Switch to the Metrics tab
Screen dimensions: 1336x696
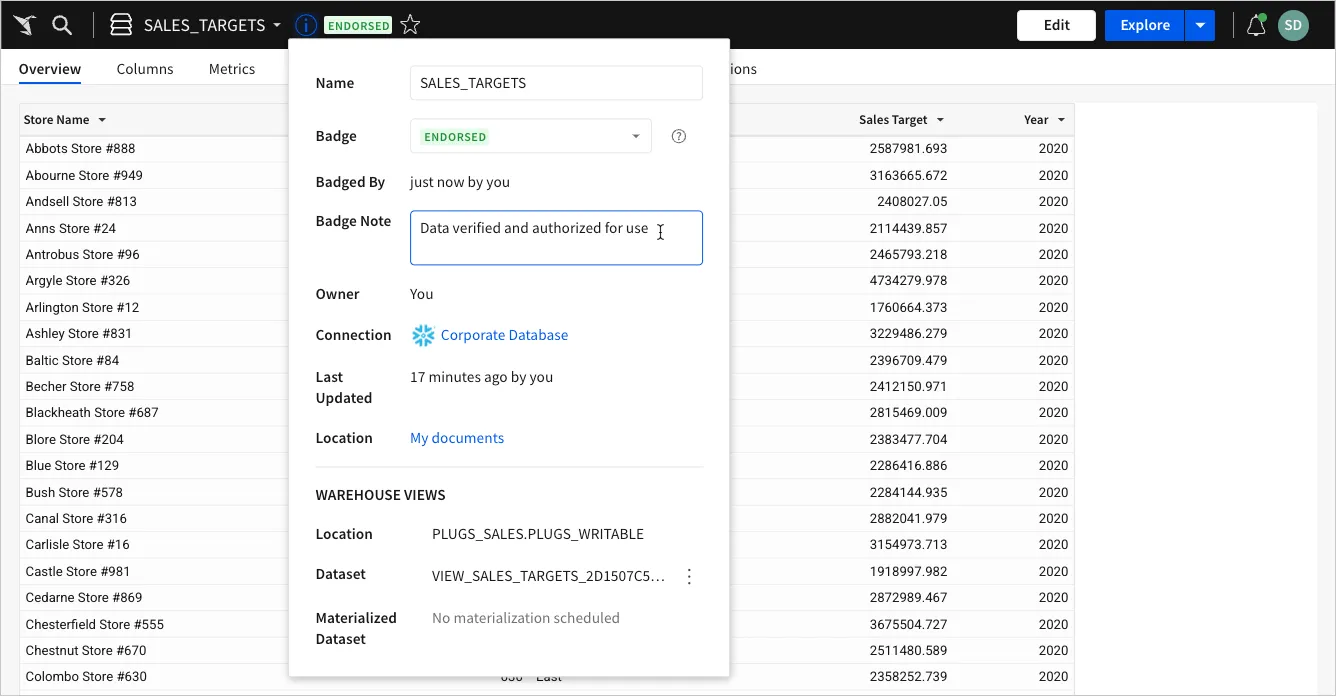(x=232, y=69)
